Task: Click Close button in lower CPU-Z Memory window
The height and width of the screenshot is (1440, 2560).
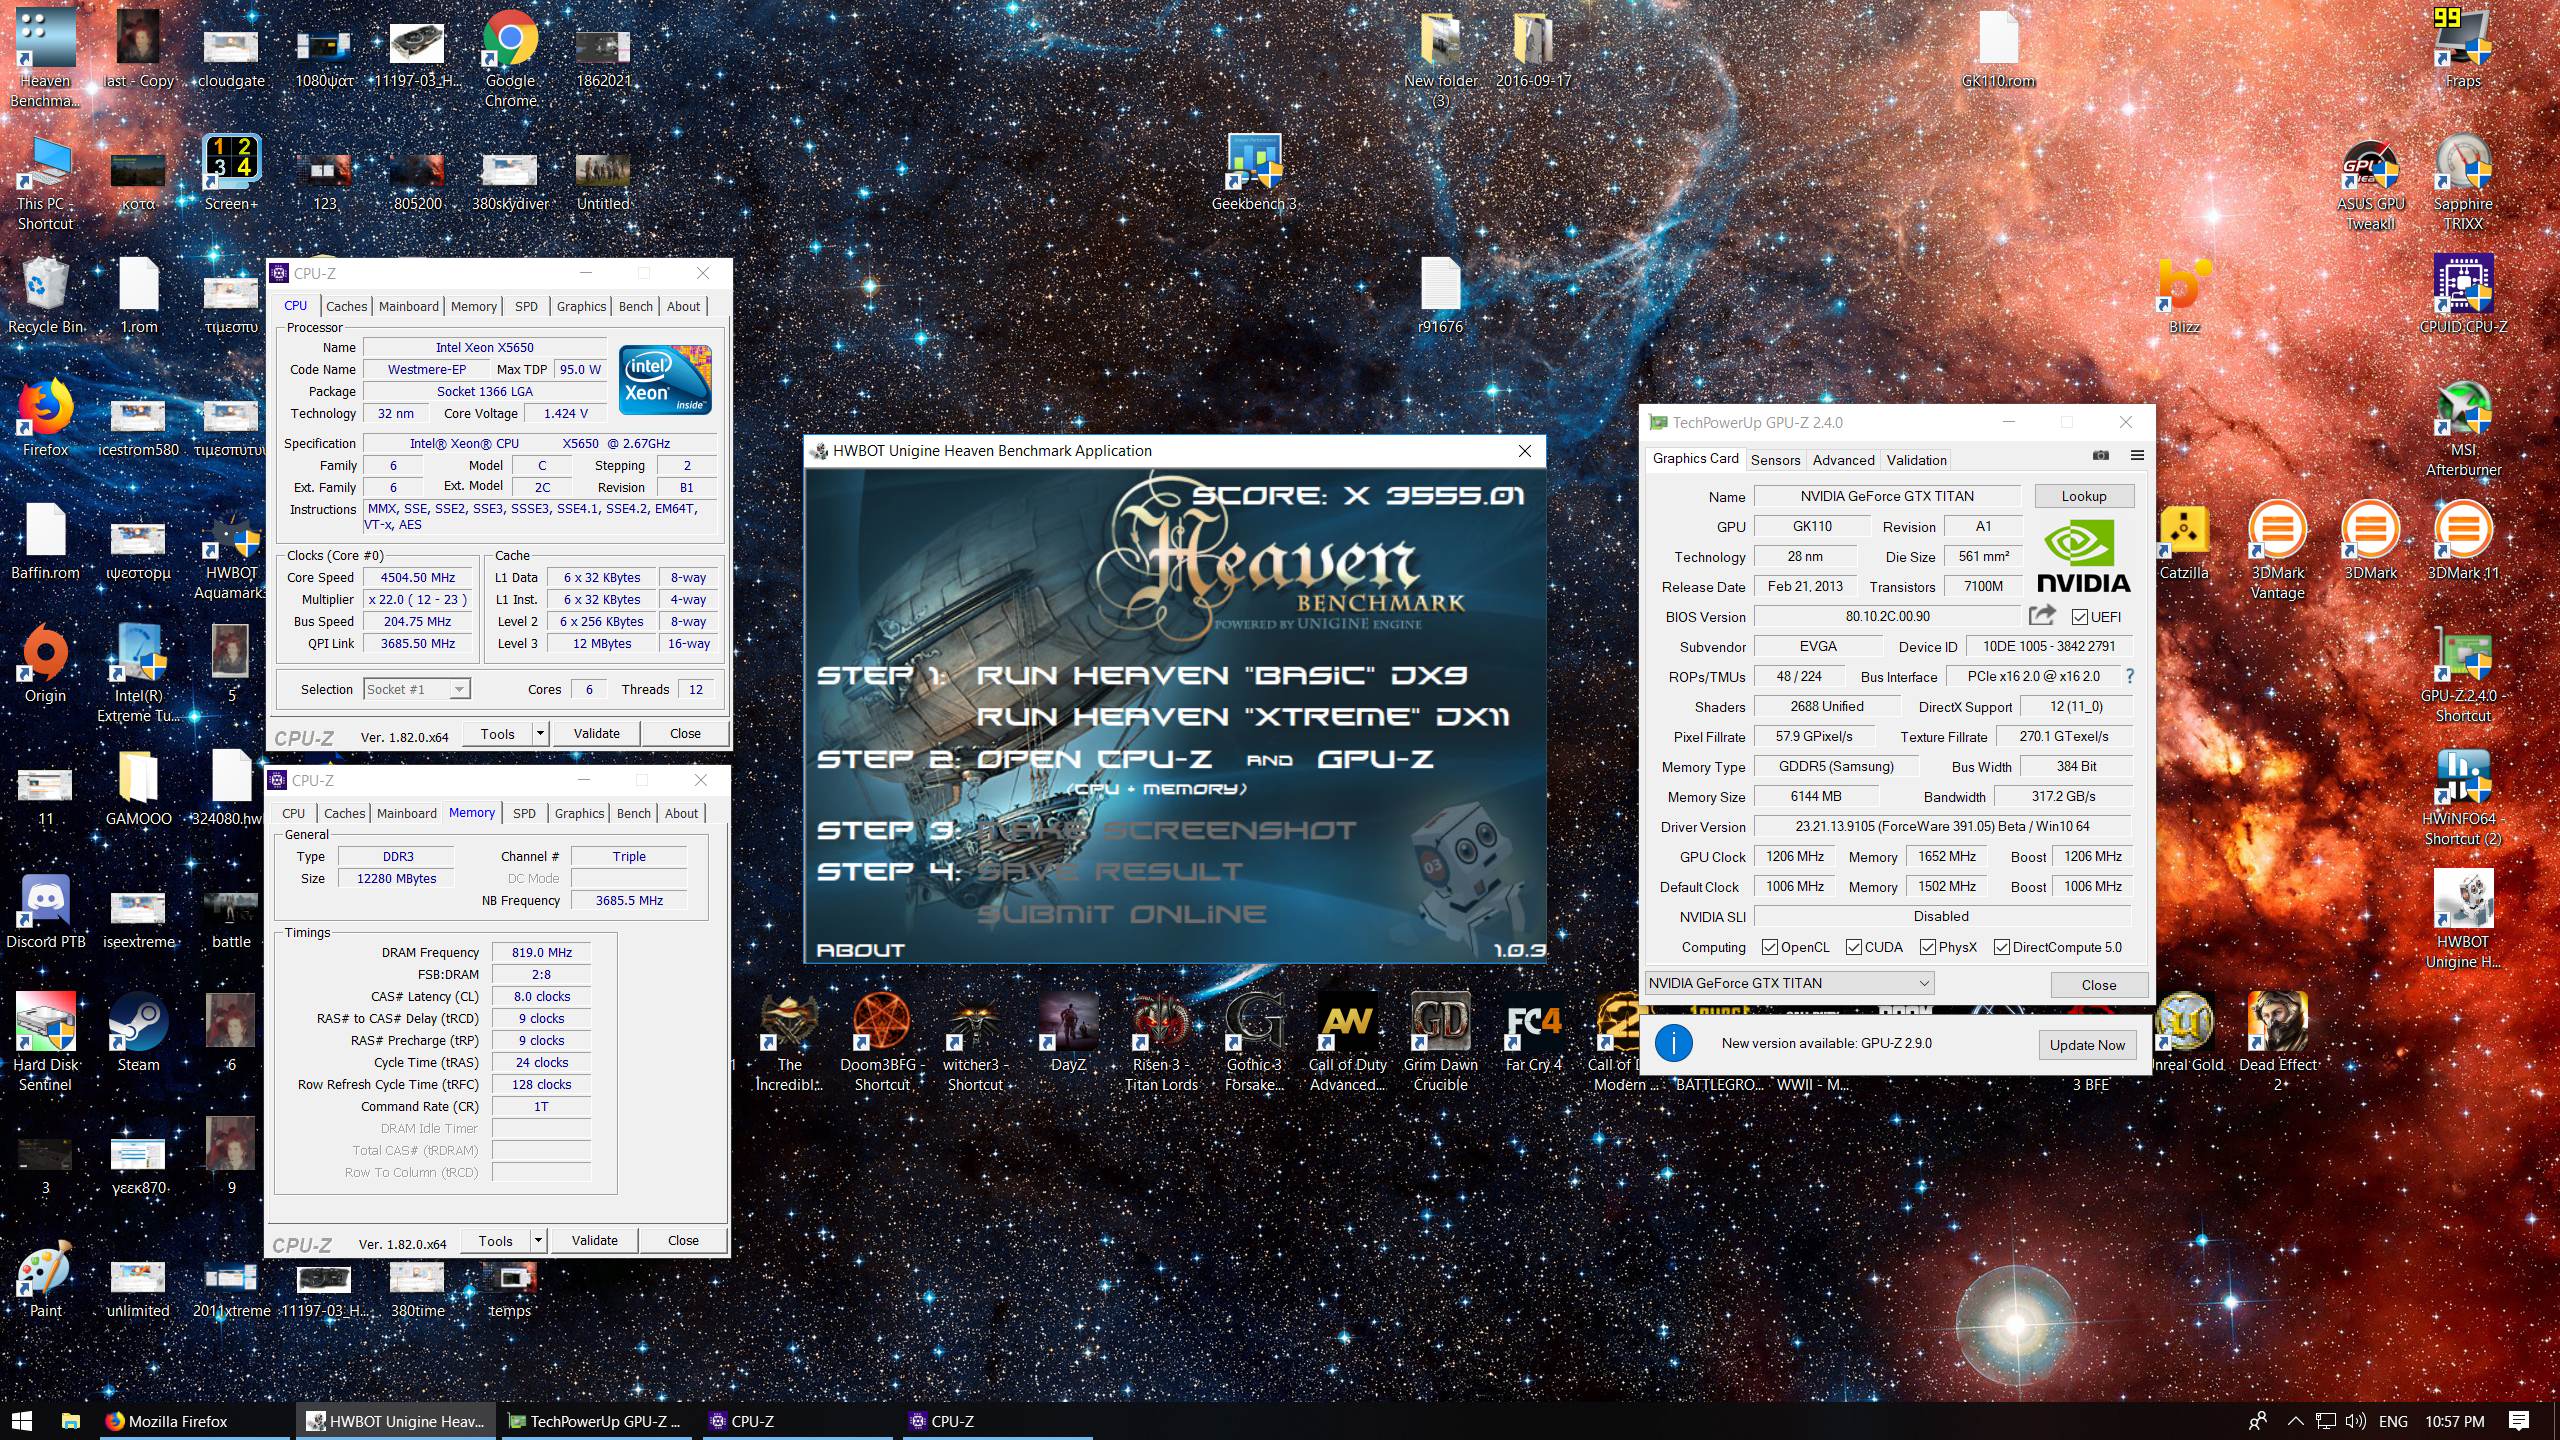Action: [683, 1240]
